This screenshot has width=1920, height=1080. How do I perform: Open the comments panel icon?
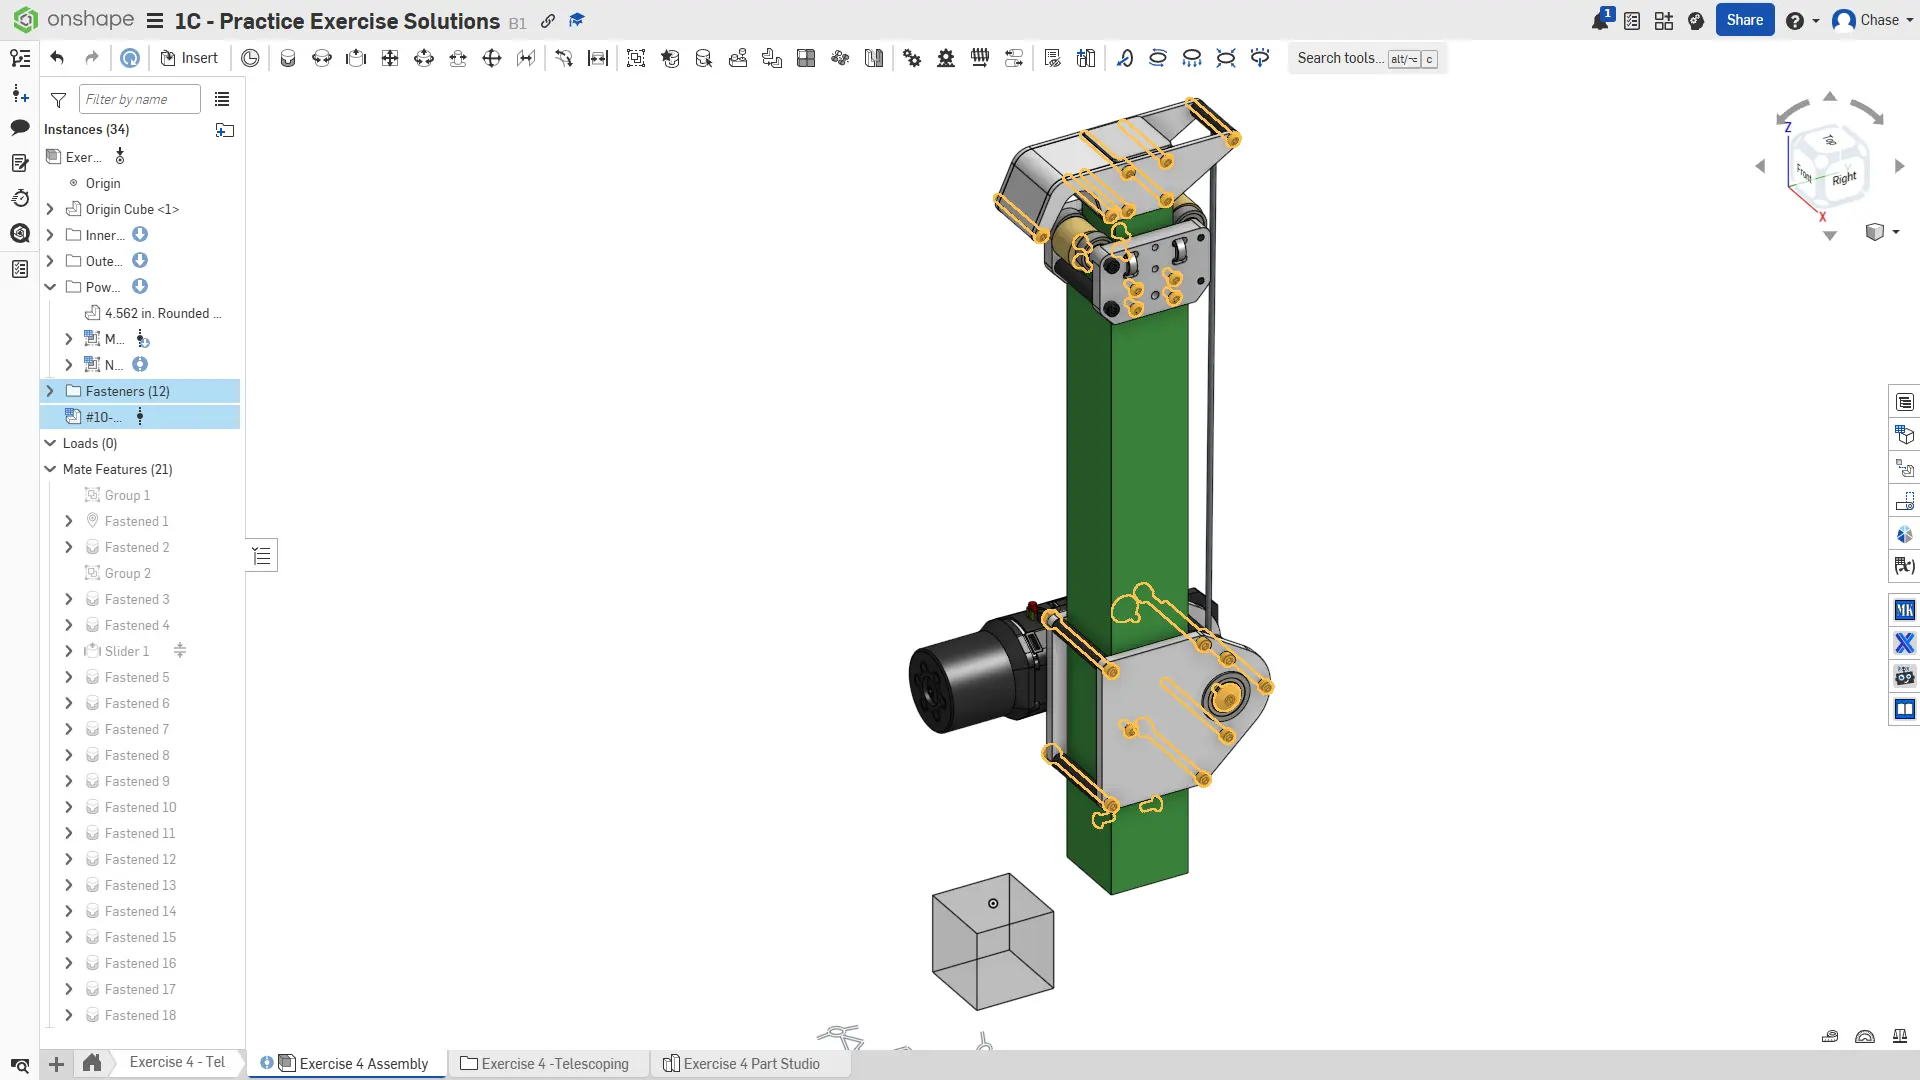coord(20,128)
